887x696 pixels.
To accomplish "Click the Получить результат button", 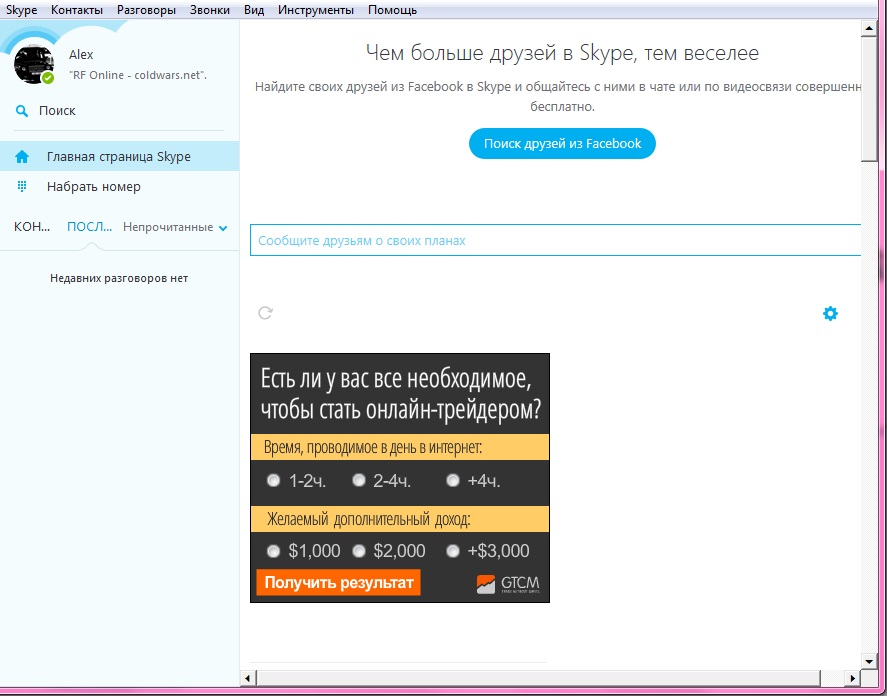I will 338,582.
